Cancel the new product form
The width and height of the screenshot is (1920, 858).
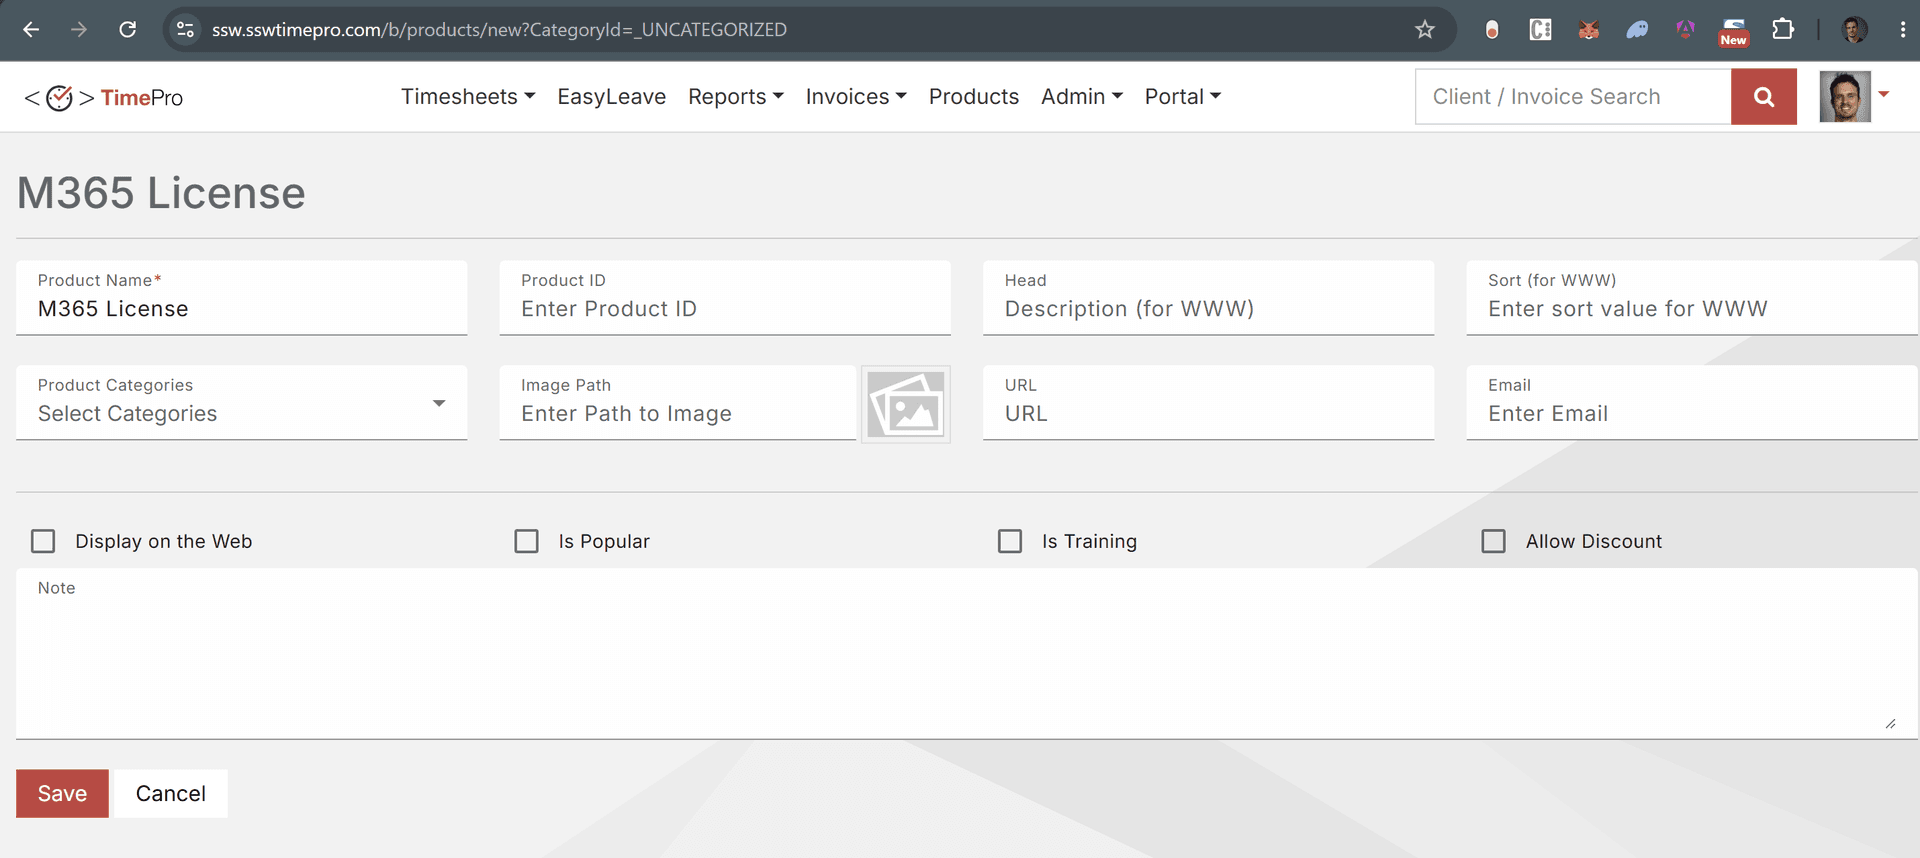point(171,793)
